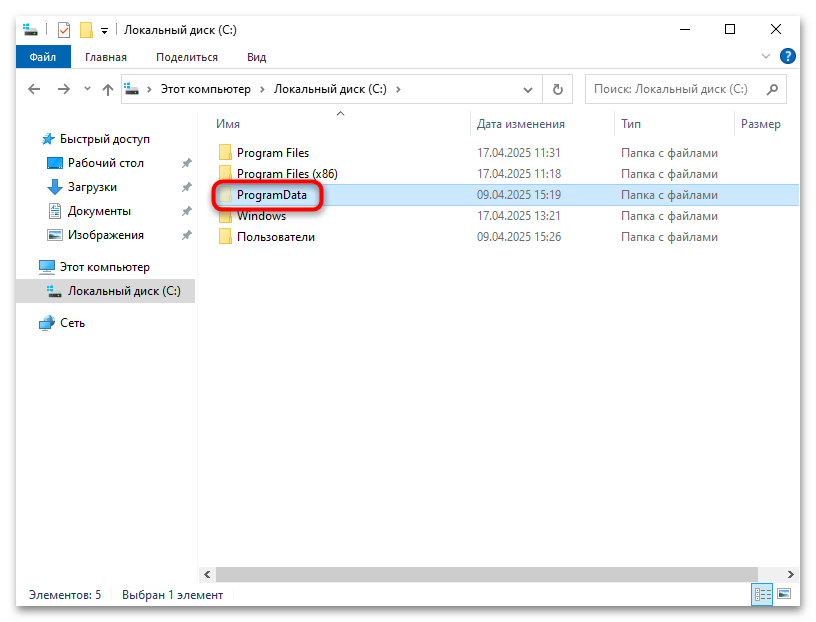Viewport: 816px width, 622px height.
Task: Sort by the Имя column header
Action: (x=228, y=124)
